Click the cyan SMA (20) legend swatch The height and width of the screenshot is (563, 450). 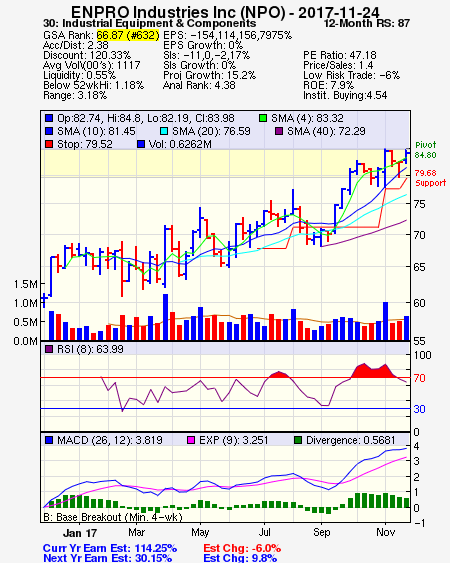point(164,131)
